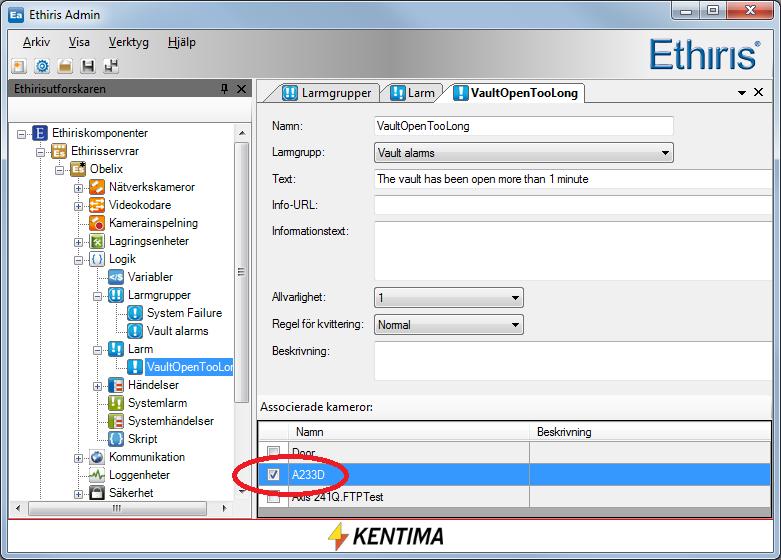Check the Door camera checkbox
This screenshot has width=781, height=560.
pyautogui.click(x=273, y=452)
